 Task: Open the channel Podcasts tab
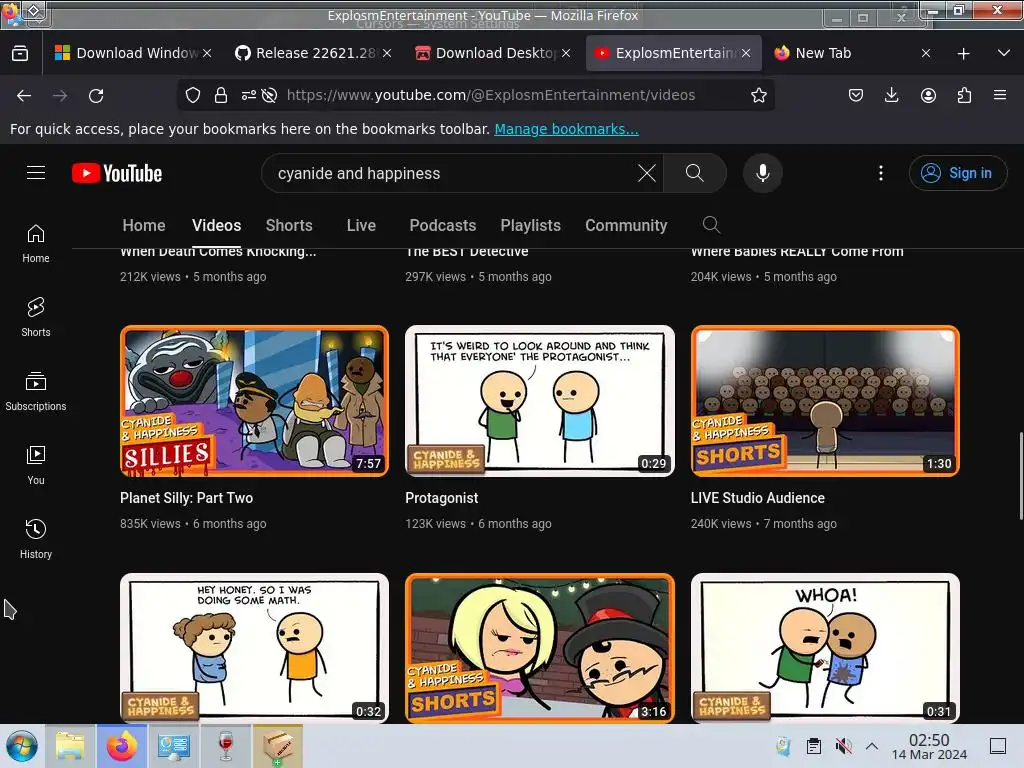tap(443, 225)
